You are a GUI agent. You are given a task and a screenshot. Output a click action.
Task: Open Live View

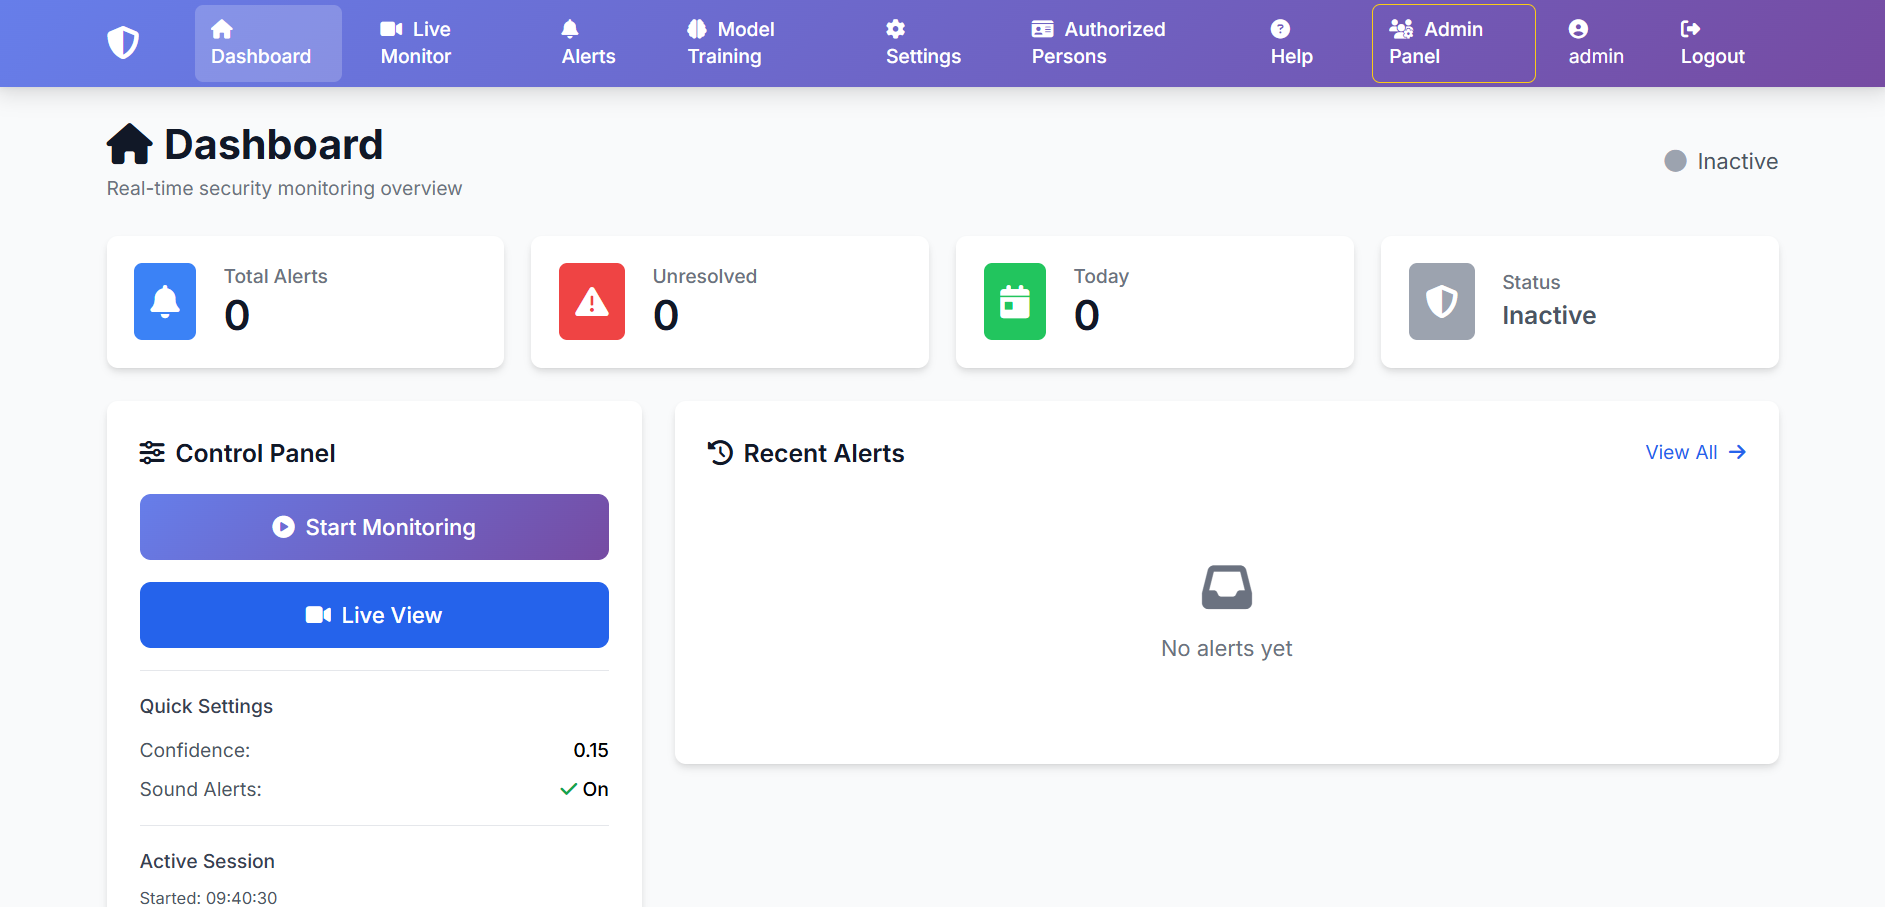tap(374, 614)
